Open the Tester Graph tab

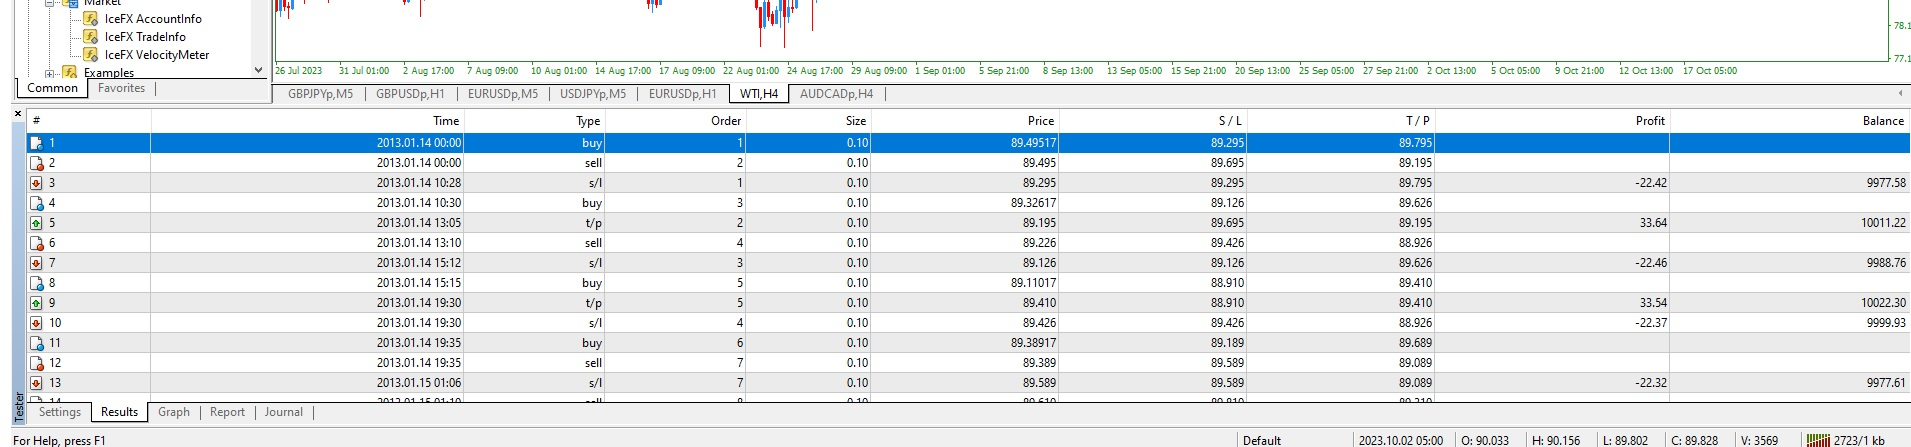(x=174, y=412)
